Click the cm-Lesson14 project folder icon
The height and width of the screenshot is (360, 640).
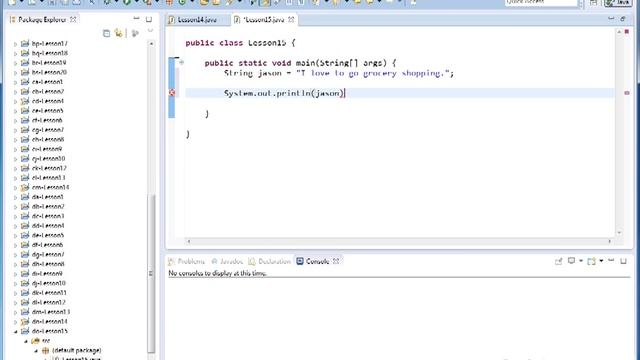tap(25, 187)
